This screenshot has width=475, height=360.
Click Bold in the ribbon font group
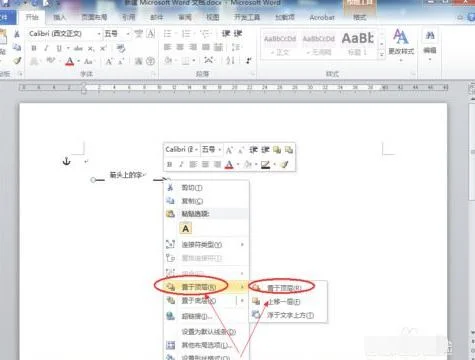pos(34,48)
